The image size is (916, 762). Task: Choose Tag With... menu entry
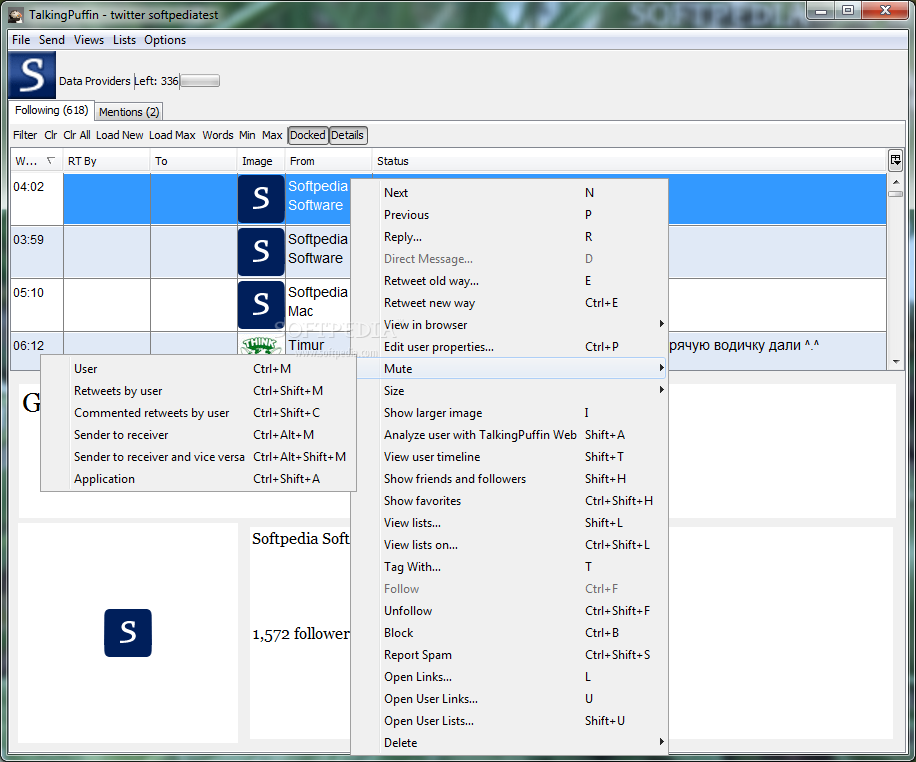(x=509, y=567)
